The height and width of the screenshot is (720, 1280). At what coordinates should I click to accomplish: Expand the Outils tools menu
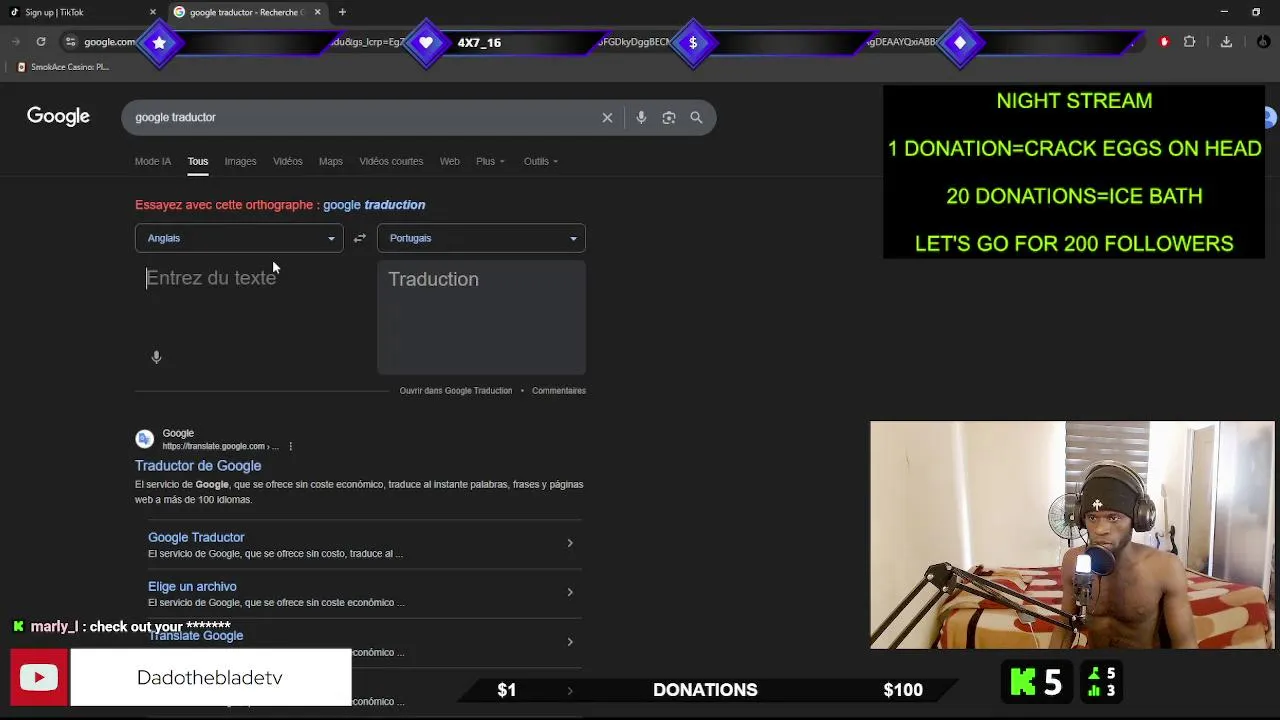point(541,161)
